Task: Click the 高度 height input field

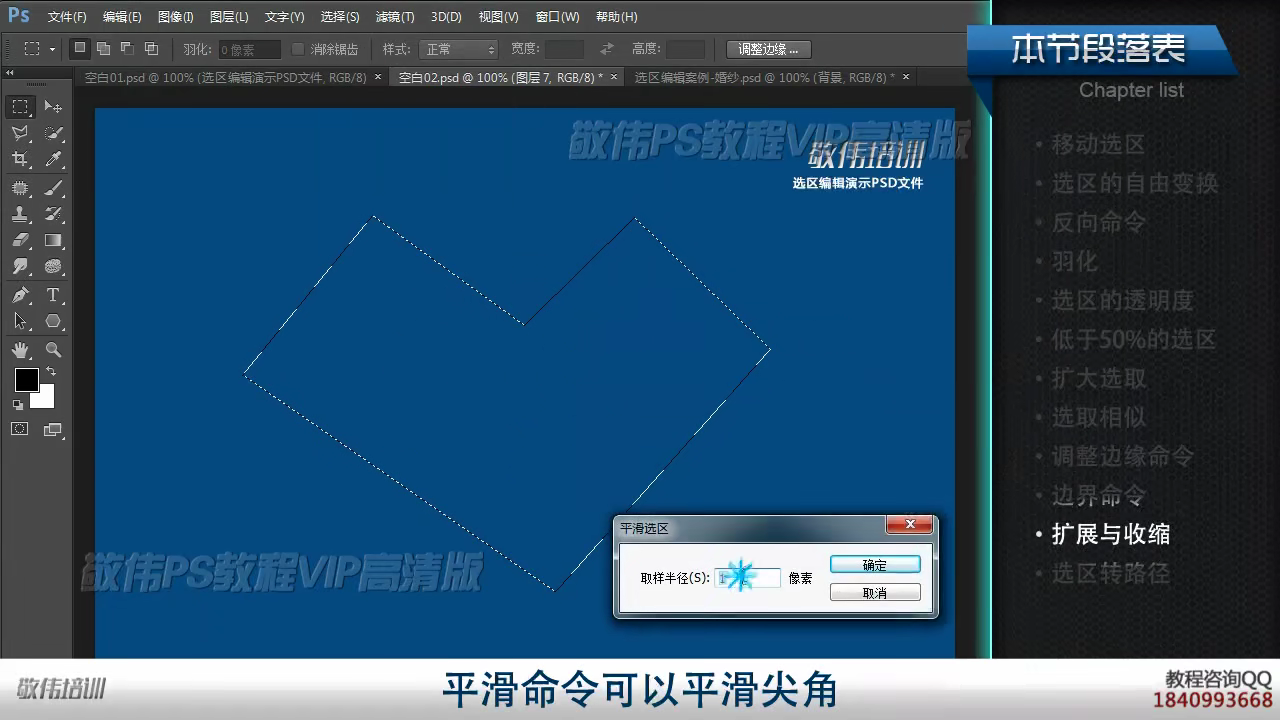Action: [x=685, y=49]
